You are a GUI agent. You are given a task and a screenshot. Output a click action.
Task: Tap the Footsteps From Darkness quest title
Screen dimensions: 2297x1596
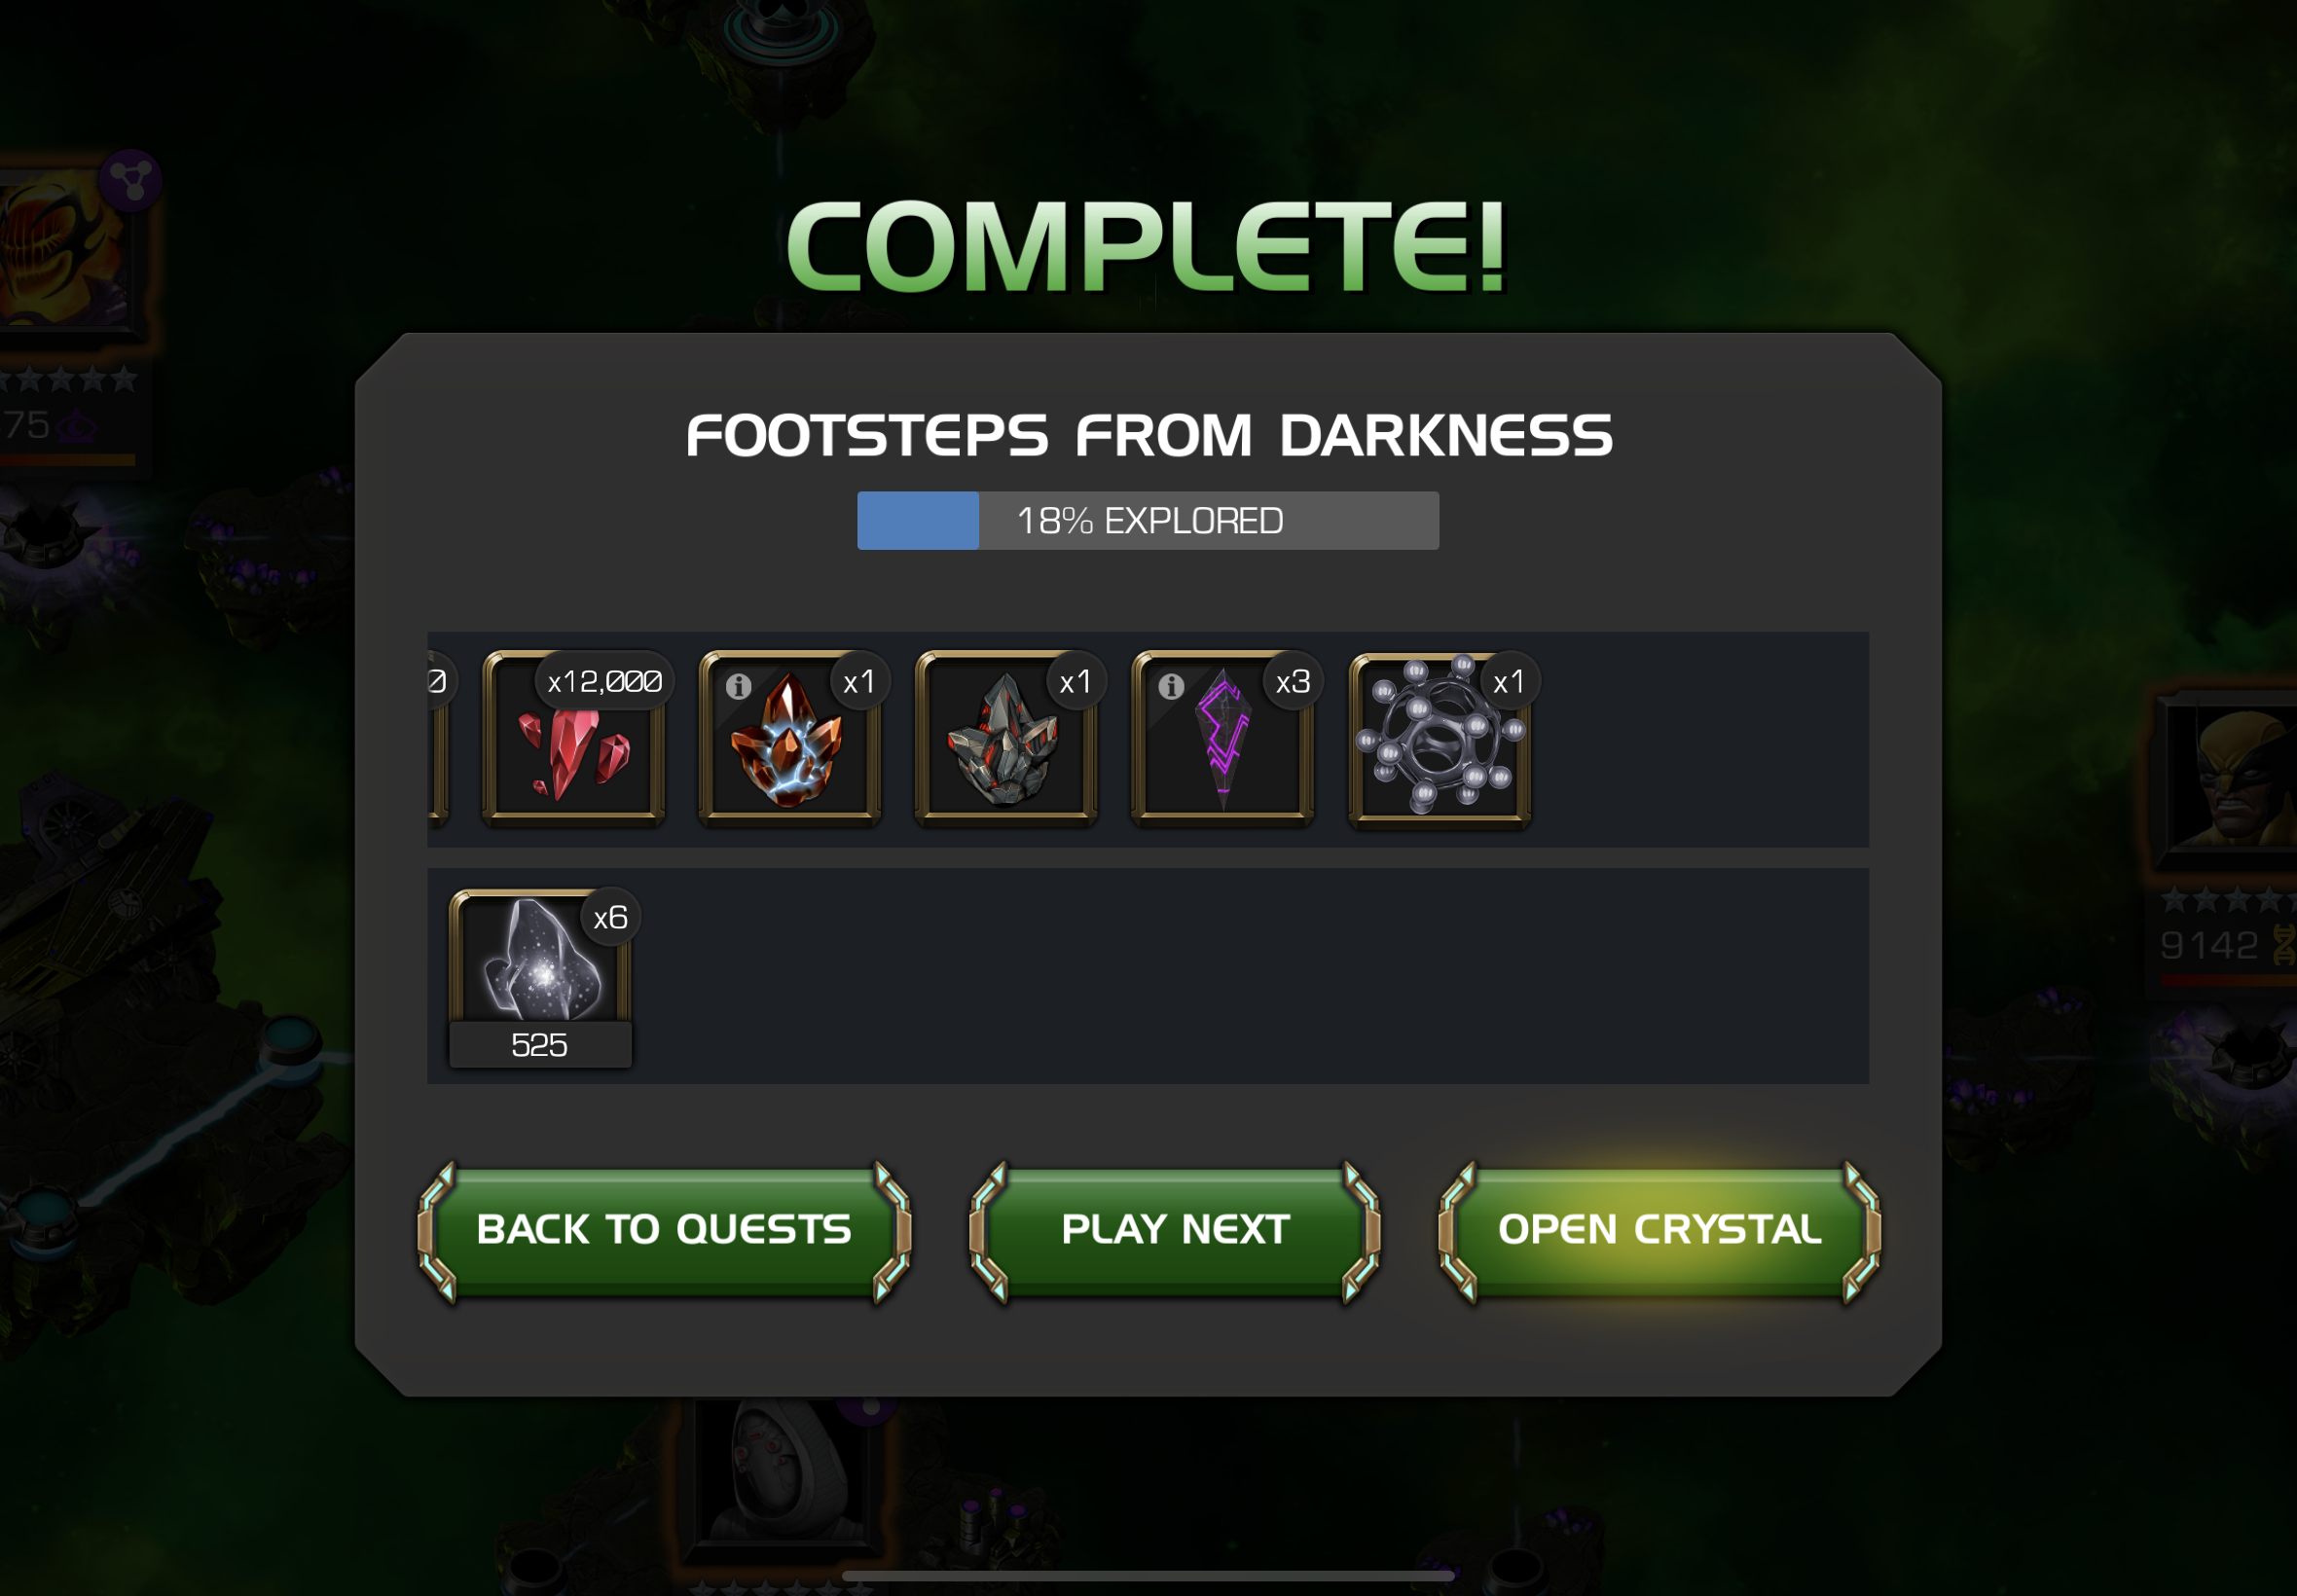[1149, 435]
